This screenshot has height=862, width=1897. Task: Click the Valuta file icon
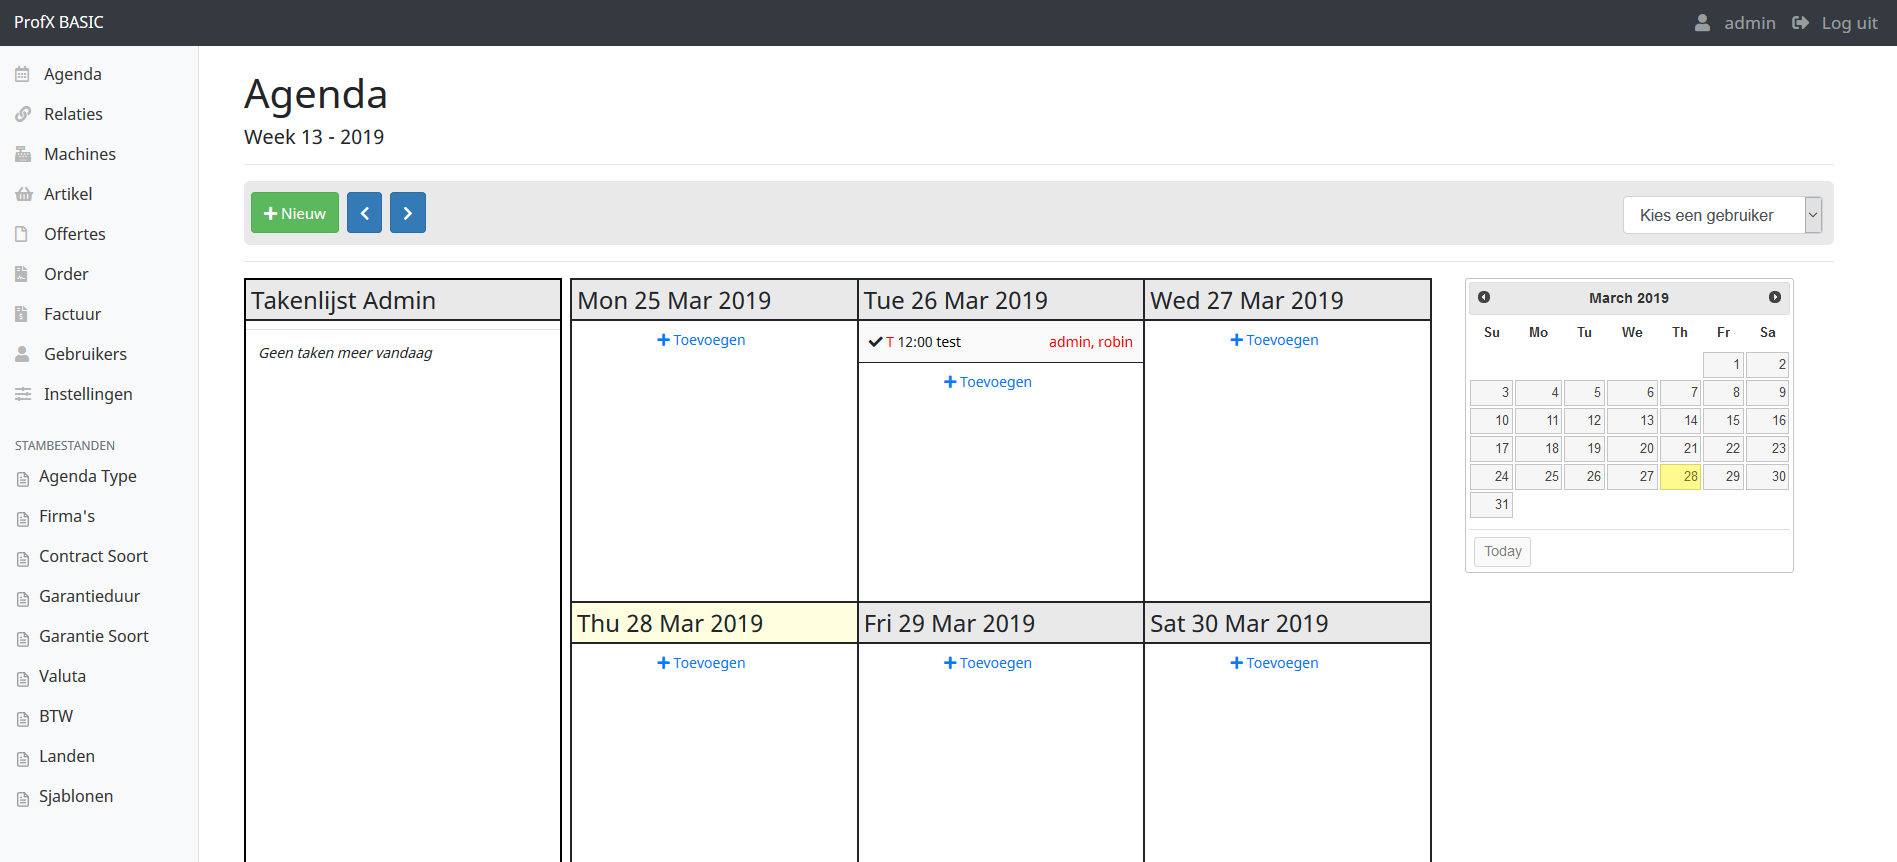pos(23,679)
